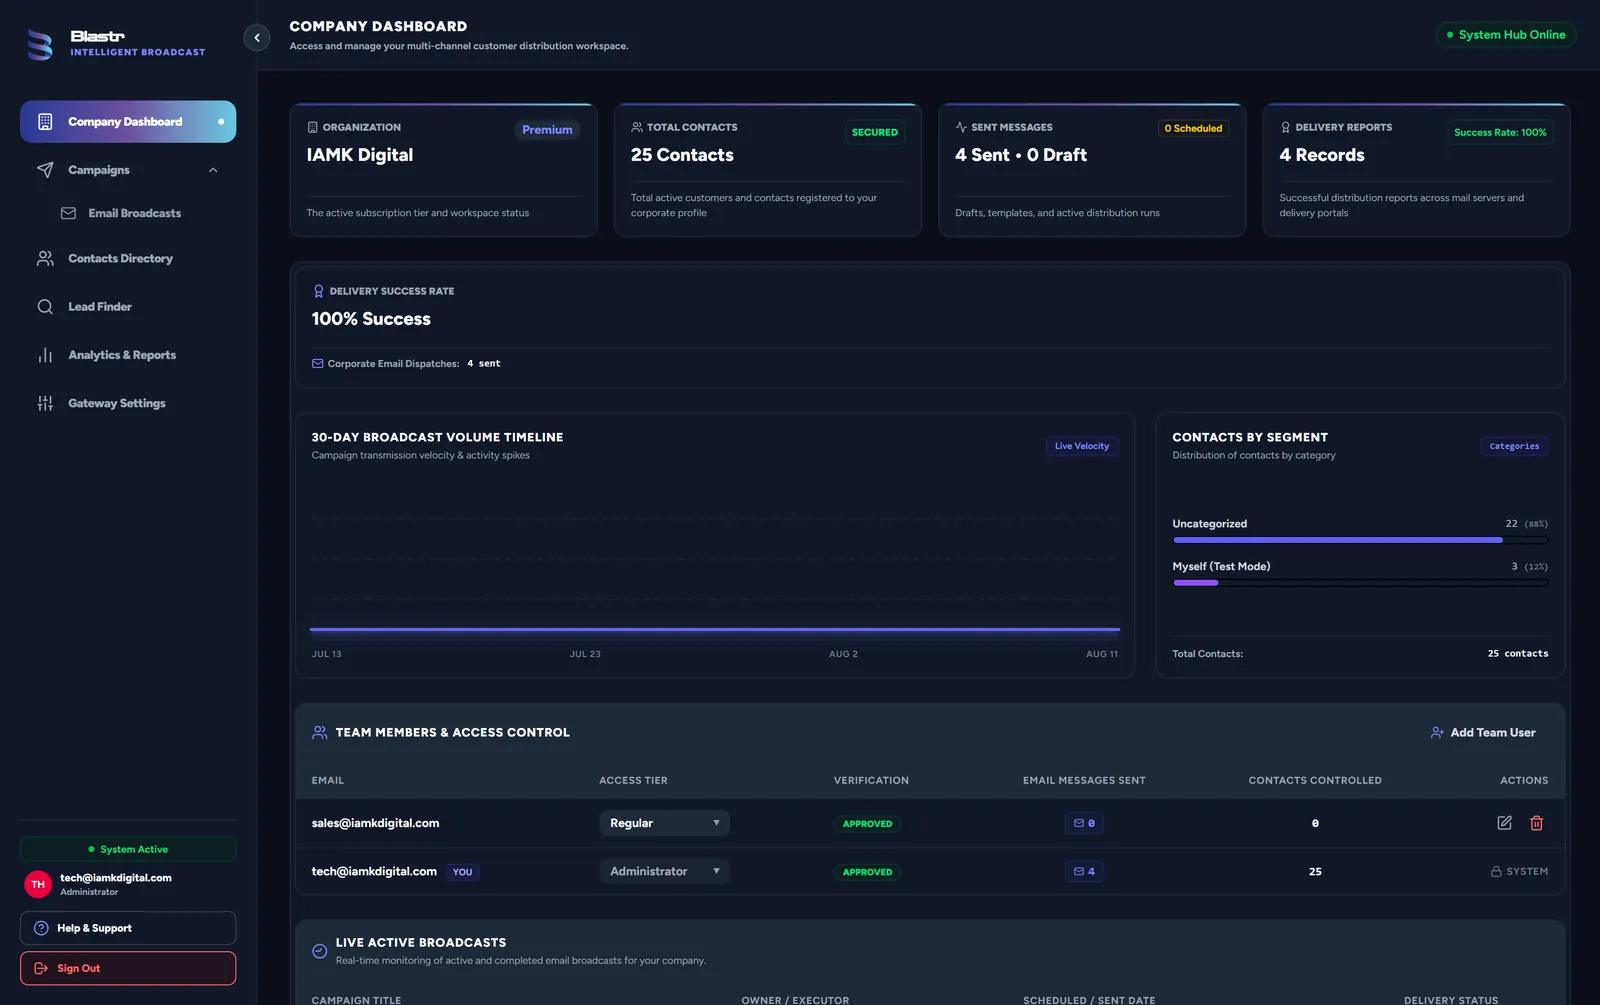Click the Company Dashboard building icon
Image resolution: width=1600 pixels, height=1005 pixels.
tap(45, 122)
